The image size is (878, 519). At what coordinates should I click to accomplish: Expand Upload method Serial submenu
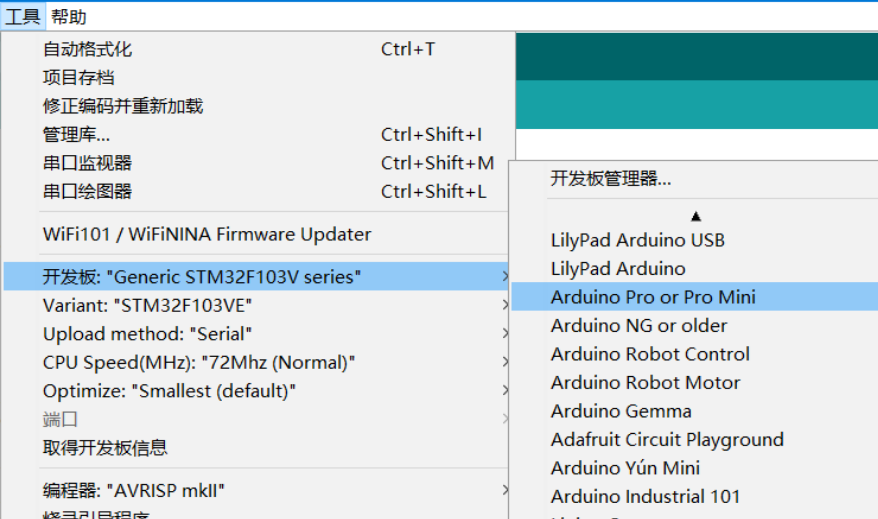click(x=256, y=334)
